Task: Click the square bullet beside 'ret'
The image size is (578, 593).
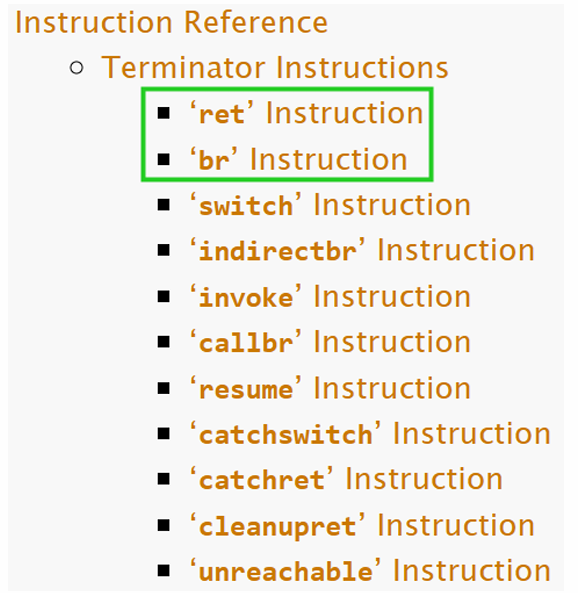Action: (163, 113)
